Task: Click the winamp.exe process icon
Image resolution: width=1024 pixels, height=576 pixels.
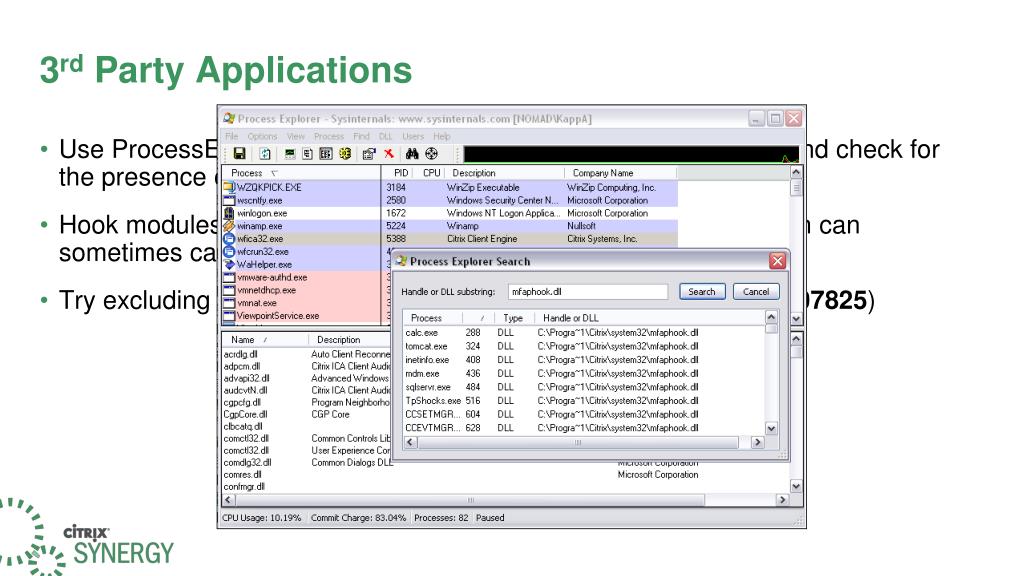Action: click(229, 226)
